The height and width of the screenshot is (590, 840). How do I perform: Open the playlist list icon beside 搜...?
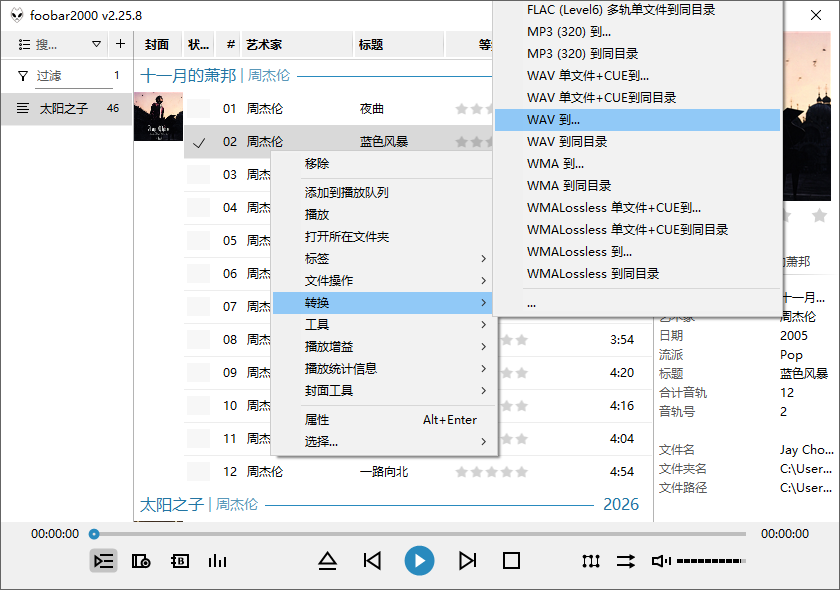[x=24, y=44]
